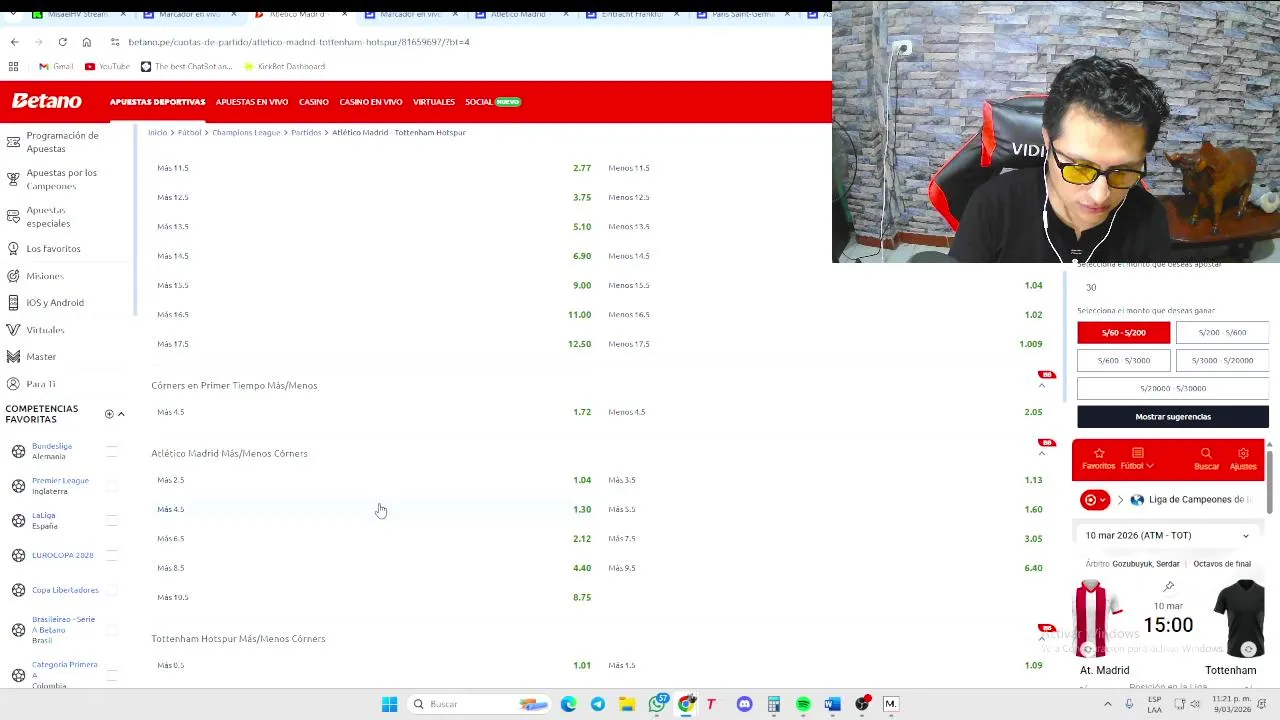Open Apuestas por los Campeones

pos(62,179)
